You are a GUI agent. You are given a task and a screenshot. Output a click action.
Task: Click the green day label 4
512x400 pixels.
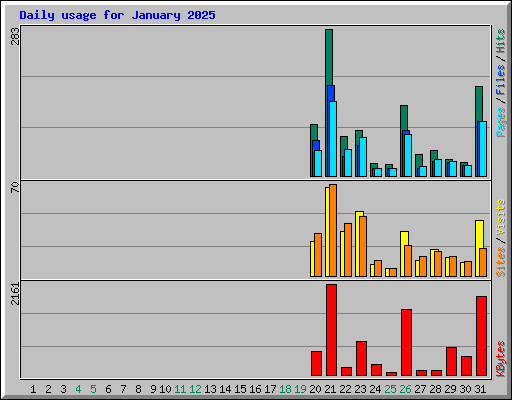click(x=78, y=389)
